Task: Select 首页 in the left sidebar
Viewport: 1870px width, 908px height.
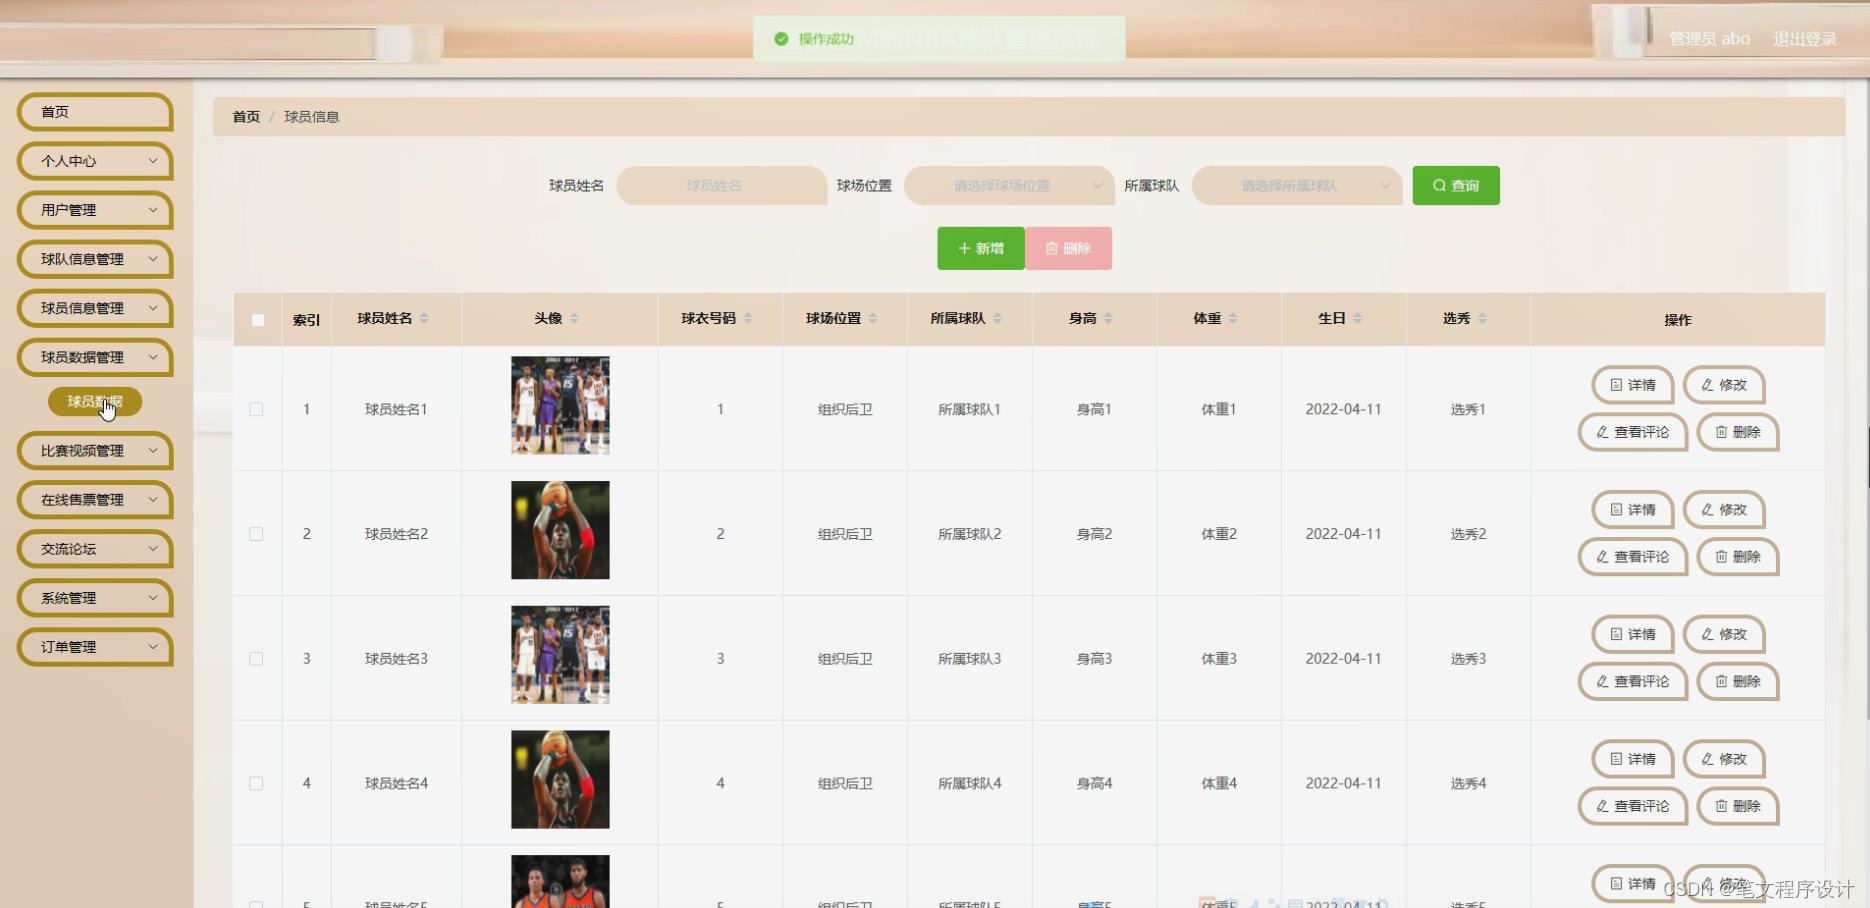Action: point(95,112)
